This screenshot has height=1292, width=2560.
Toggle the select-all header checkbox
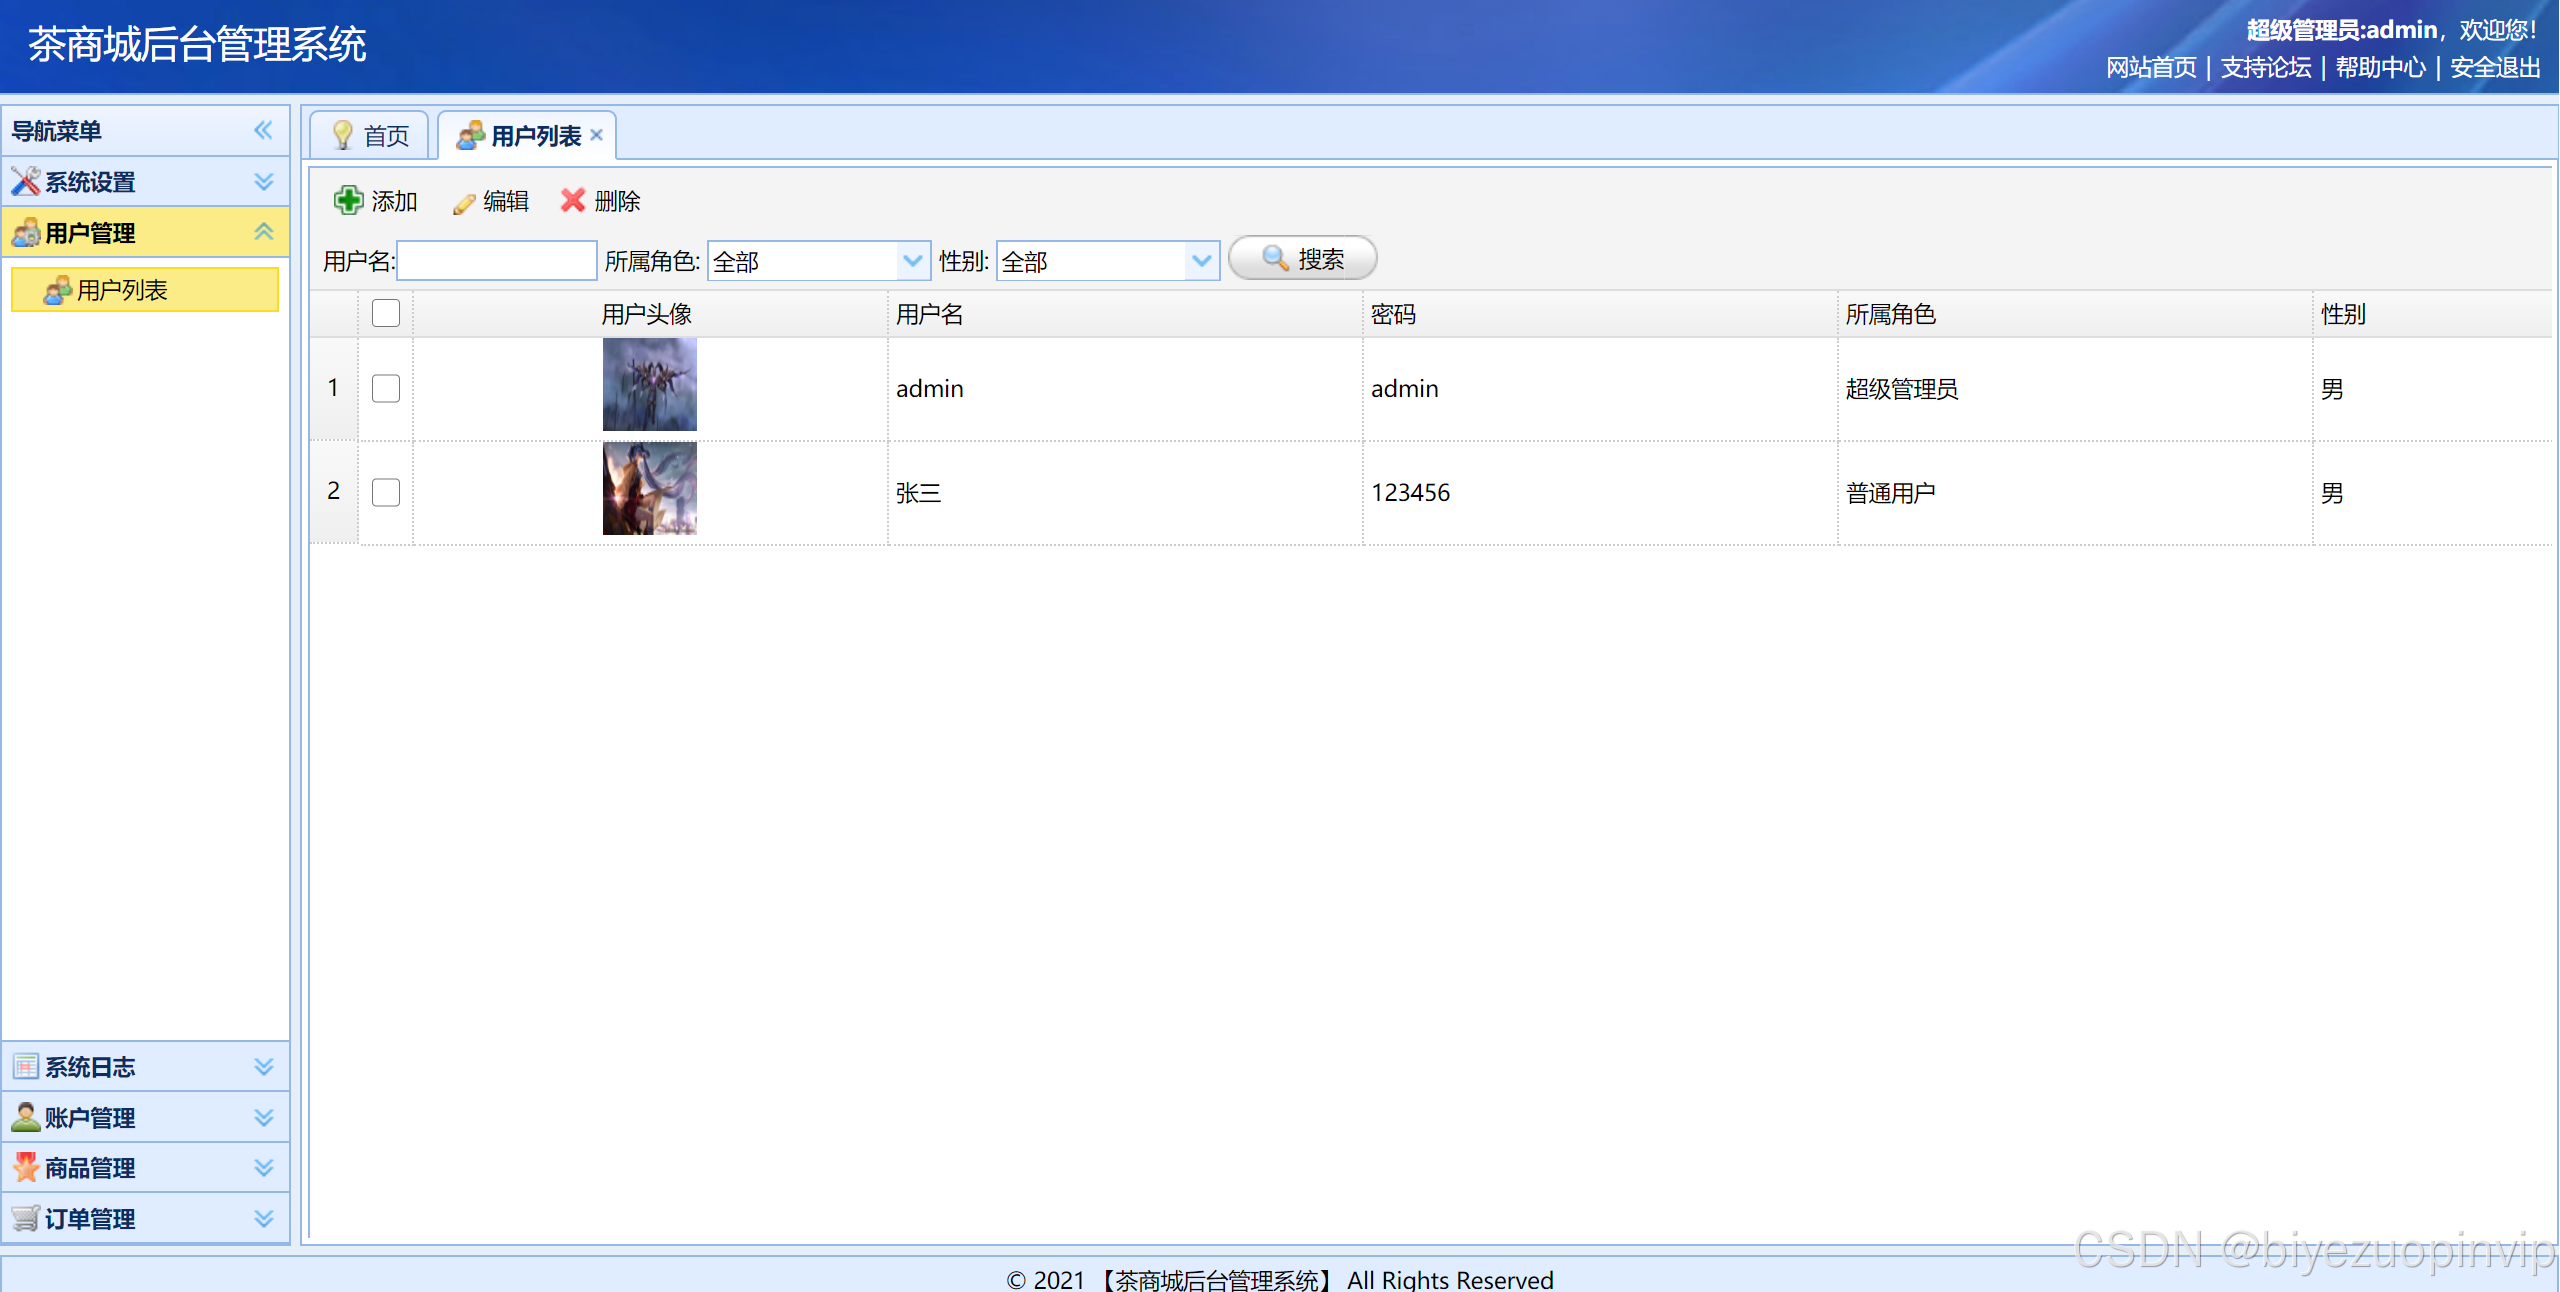[x=386, y=314]
